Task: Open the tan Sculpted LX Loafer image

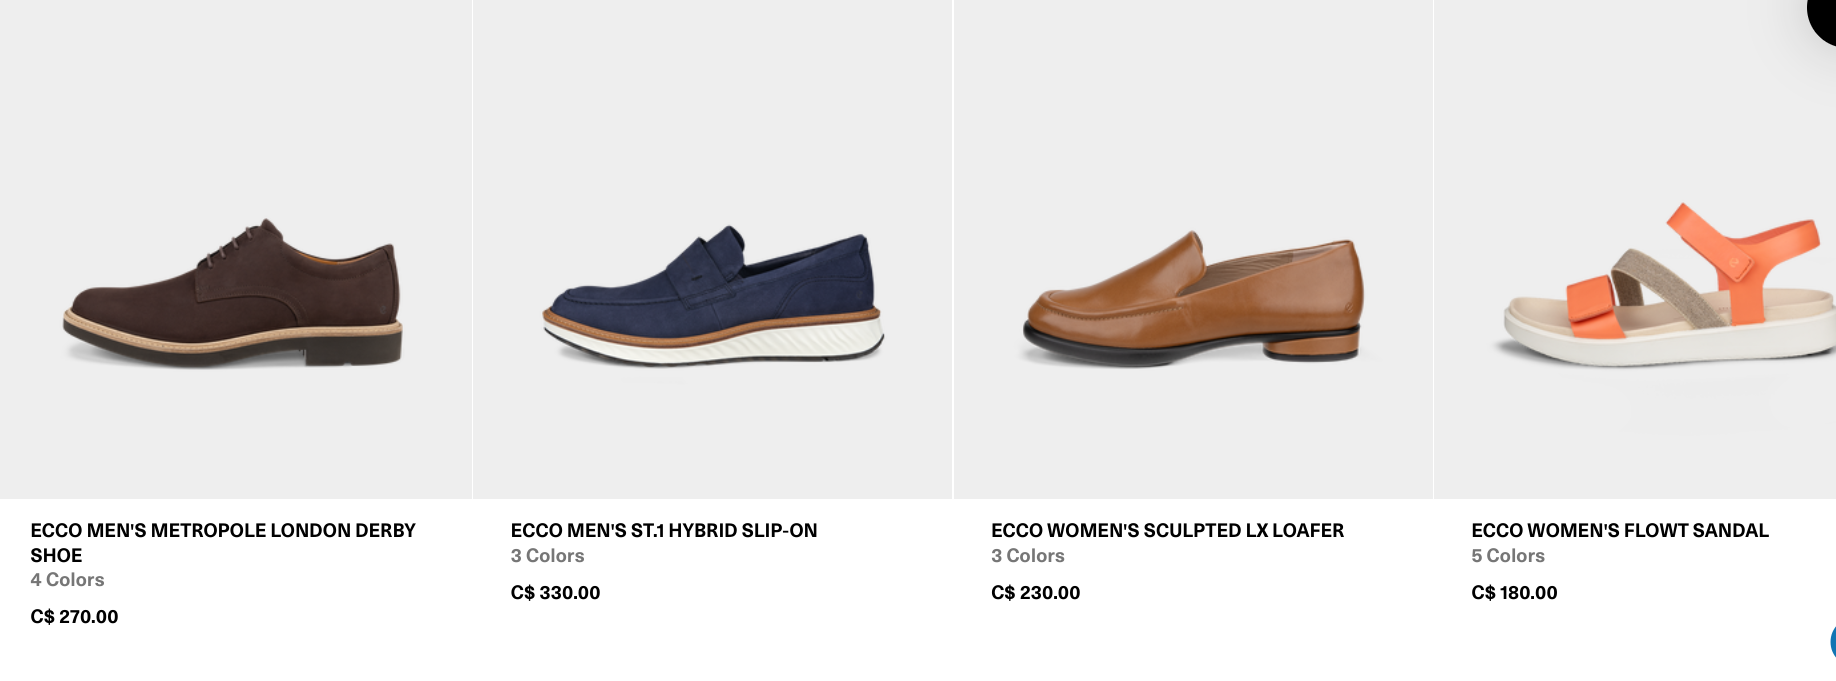Action: click(1193, 249)
